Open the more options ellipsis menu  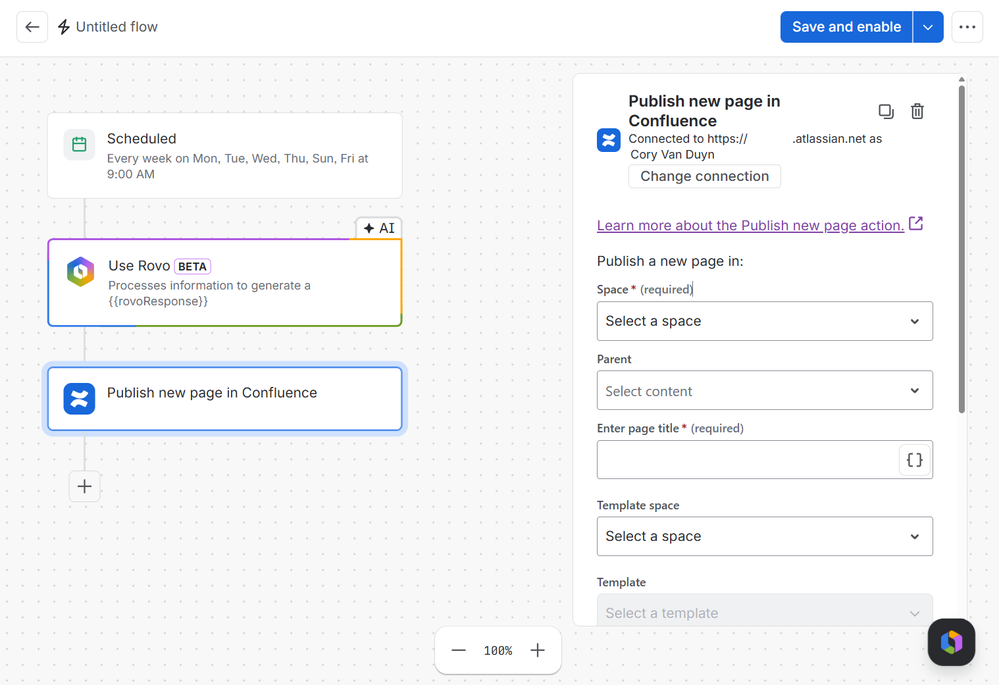click(x=967, y=27)
